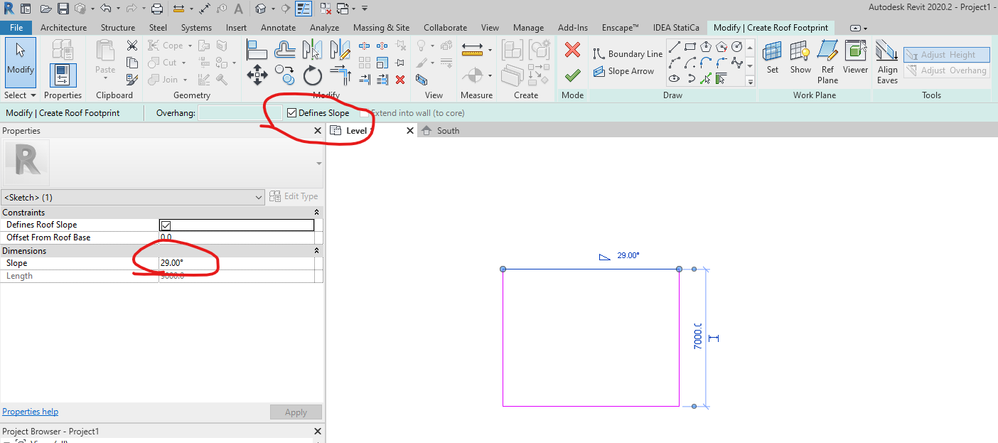The image size is (998, 443).
Task: Finish edit mode with green checkmark
Action: tap(572, 75)
